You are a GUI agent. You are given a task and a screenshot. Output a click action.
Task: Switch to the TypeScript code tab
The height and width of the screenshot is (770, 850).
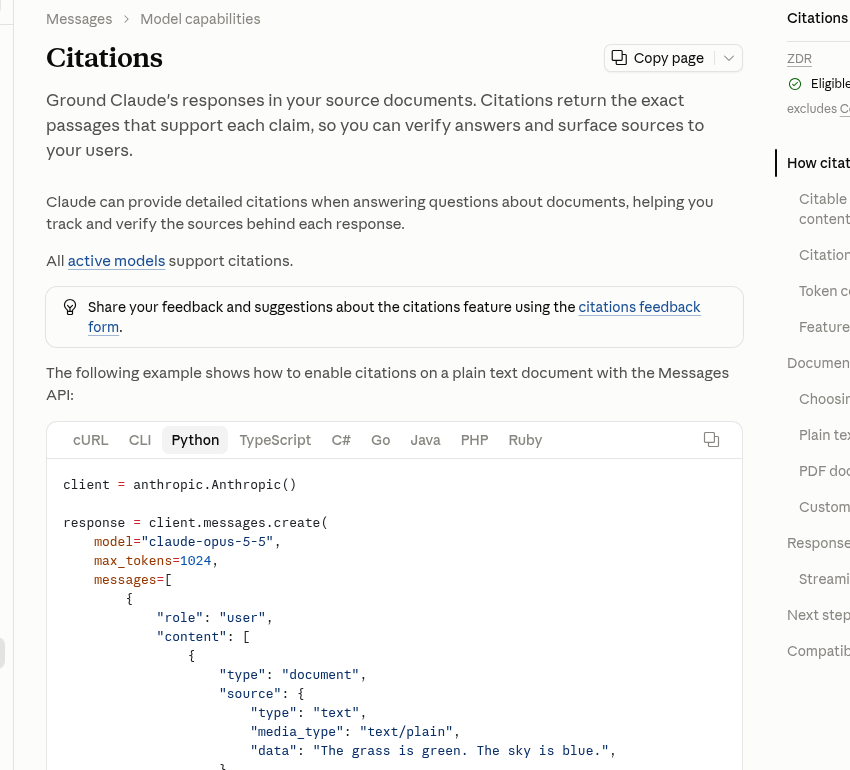coord(275,440)
